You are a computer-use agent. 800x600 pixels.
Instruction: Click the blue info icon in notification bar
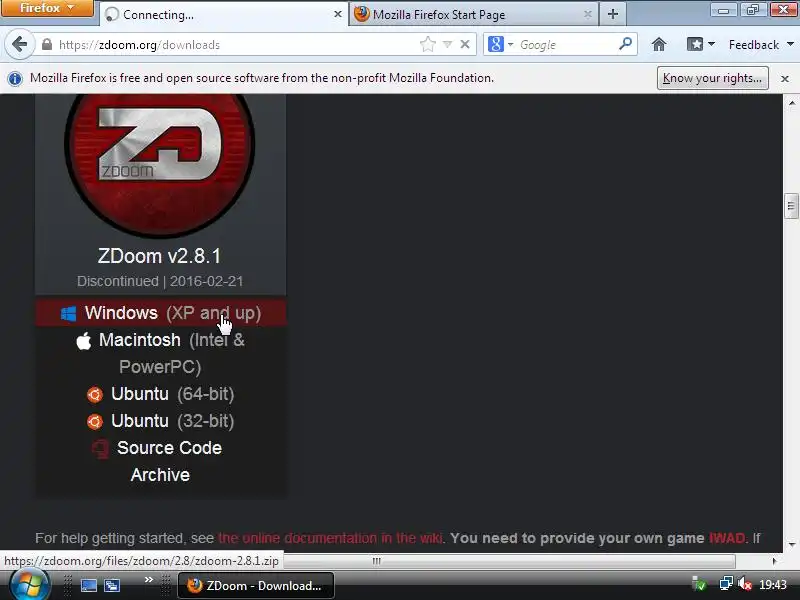click(15, 79)
